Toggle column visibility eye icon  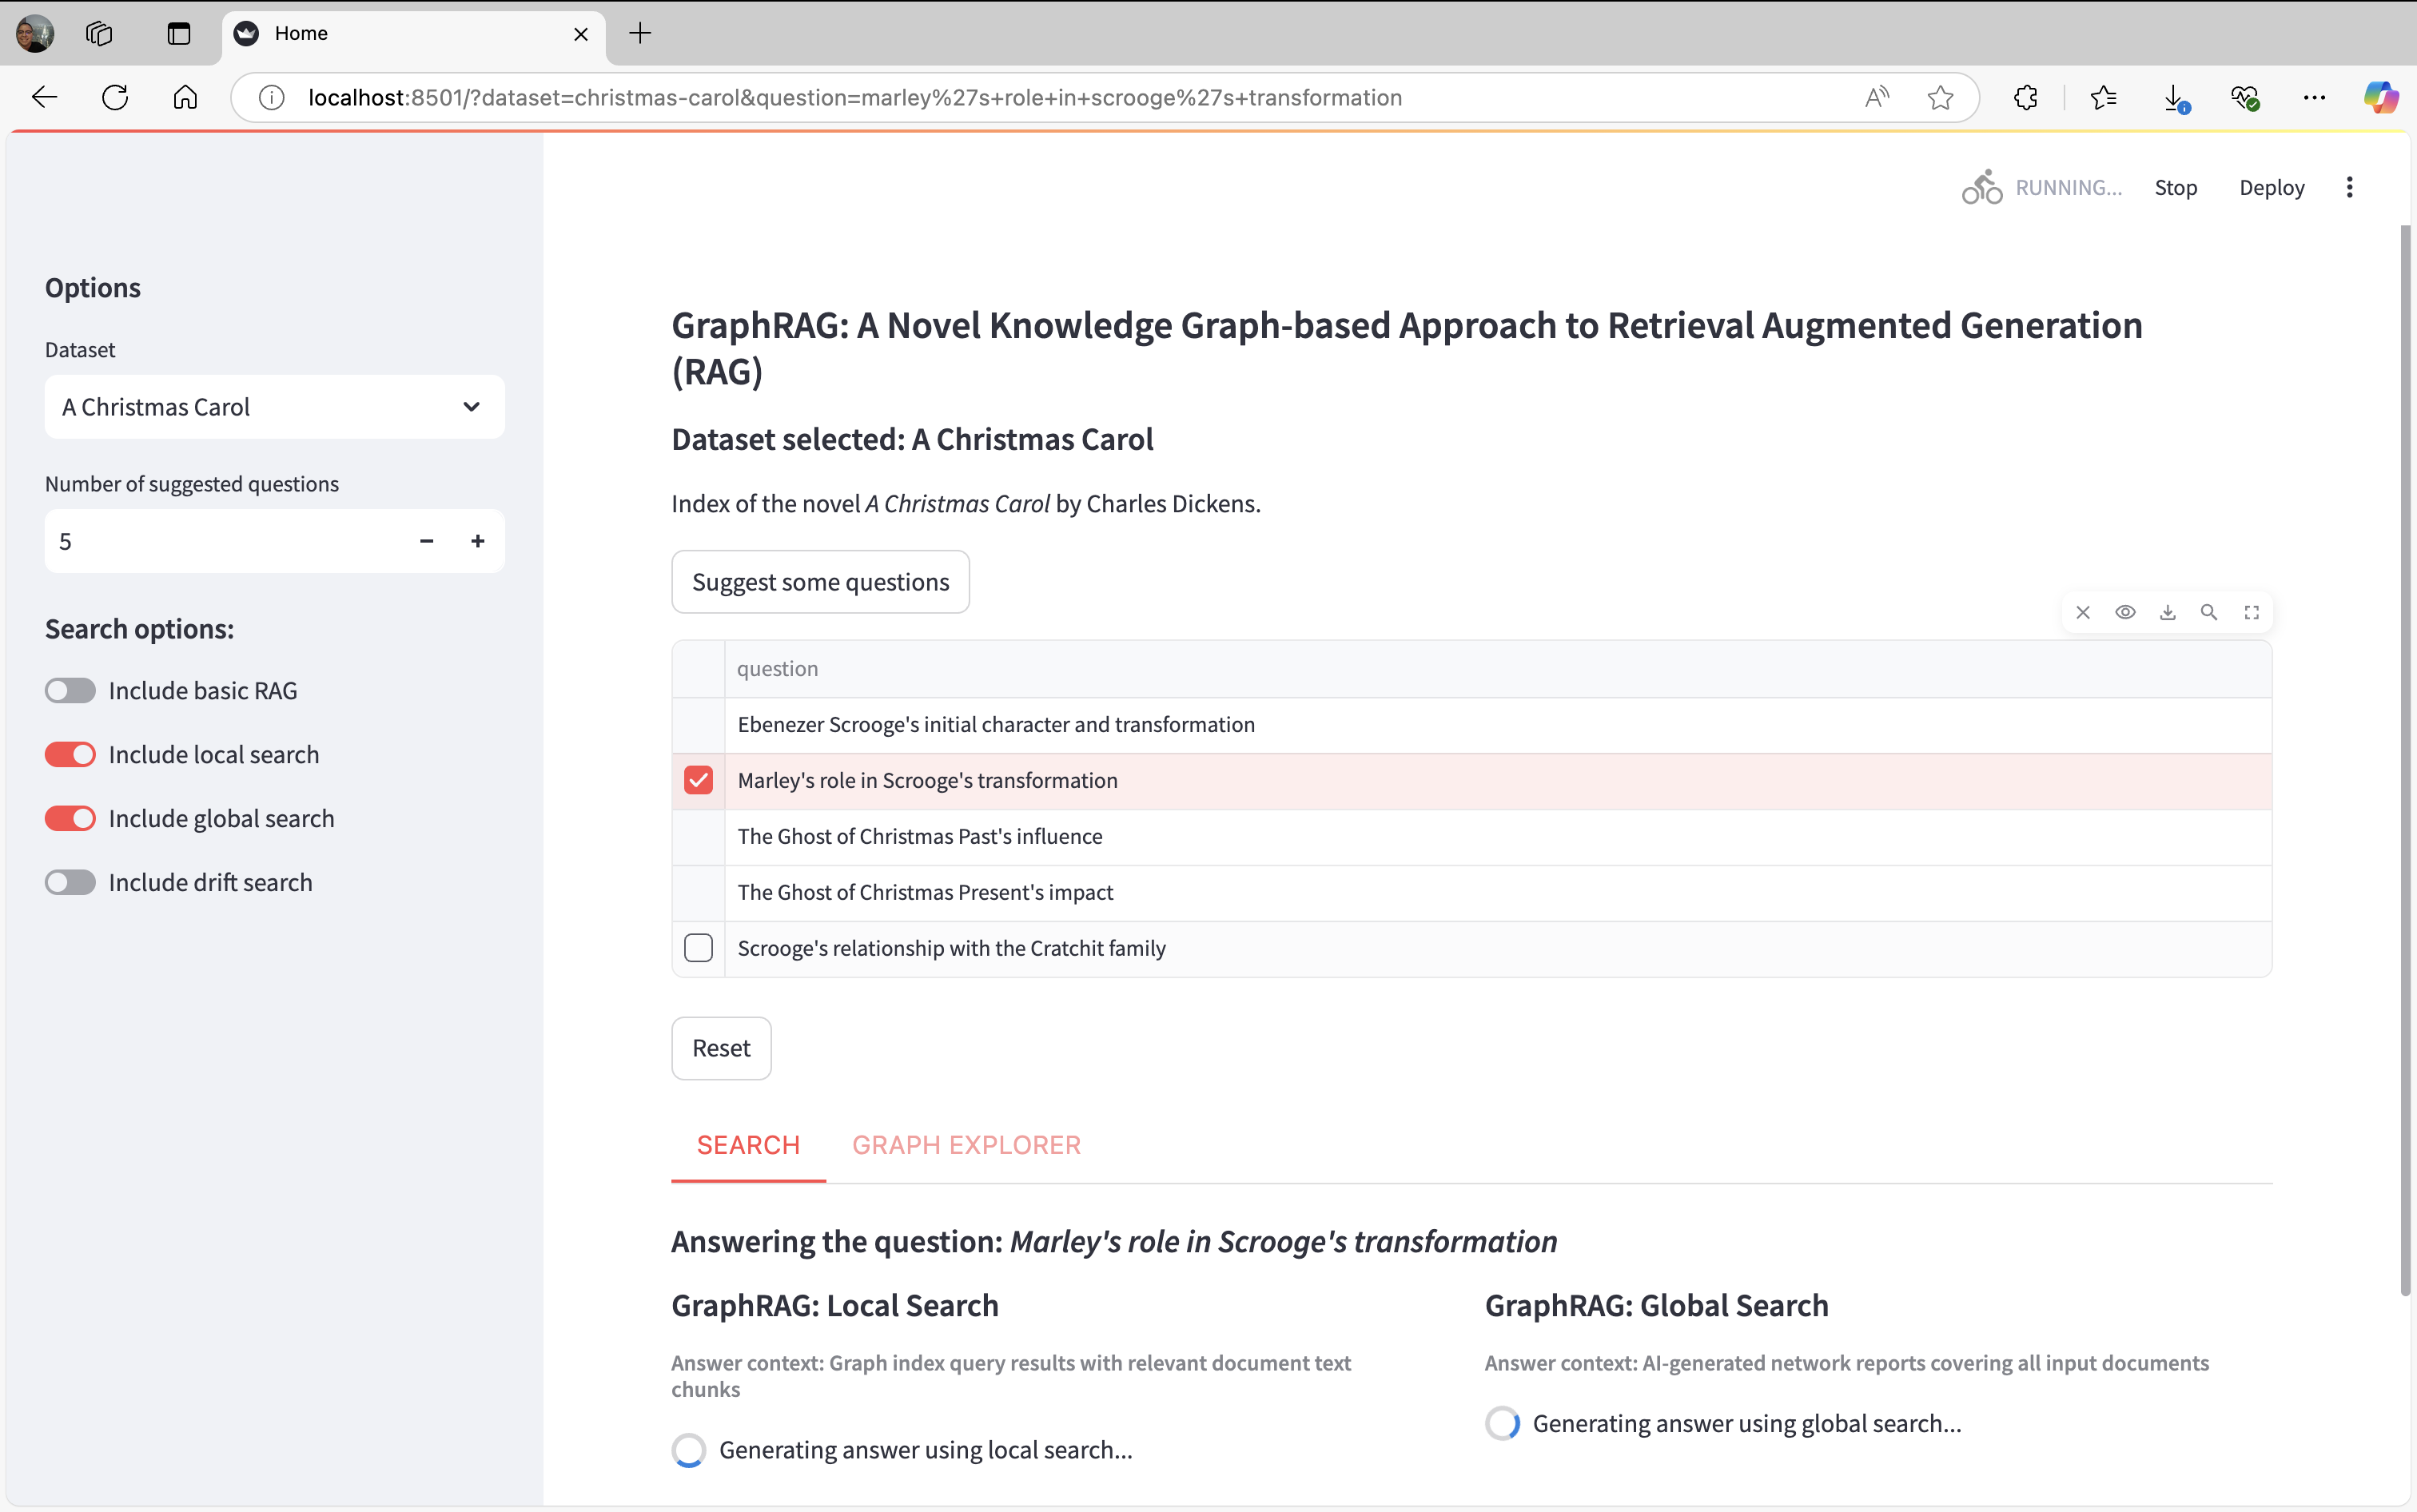[2125, 612]
